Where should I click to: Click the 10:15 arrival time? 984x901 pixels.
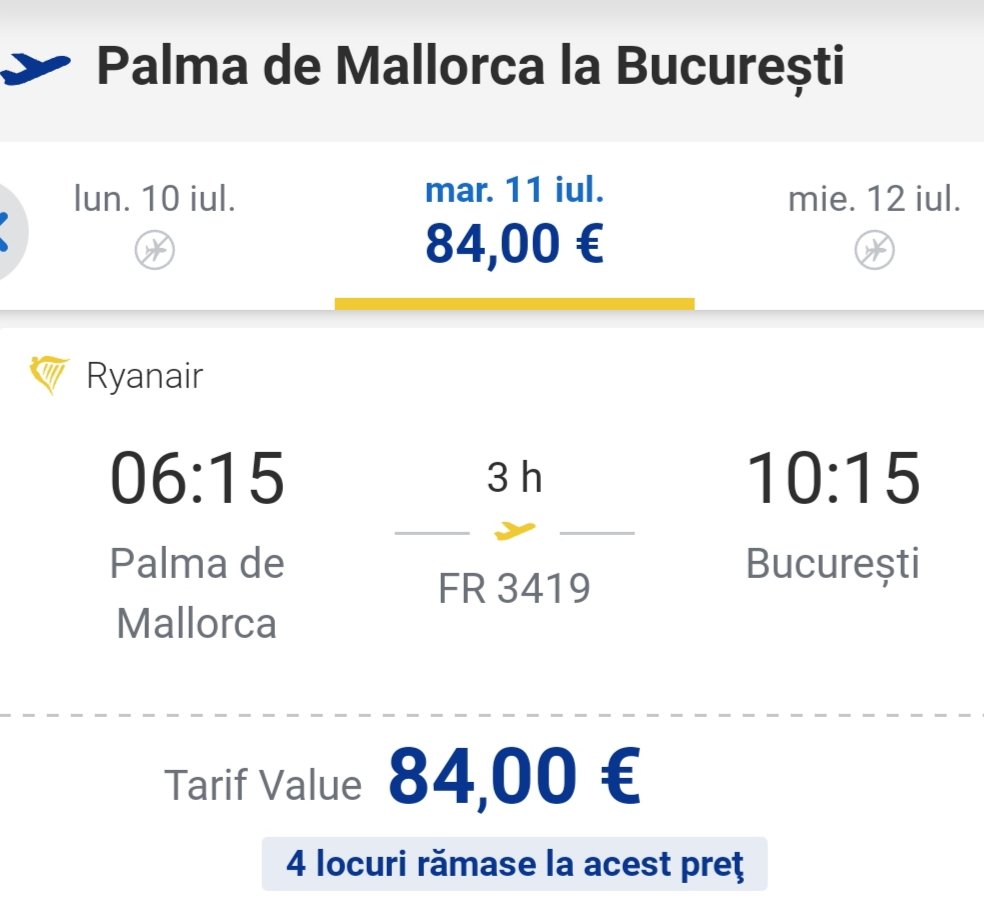[x=833, y=479]
